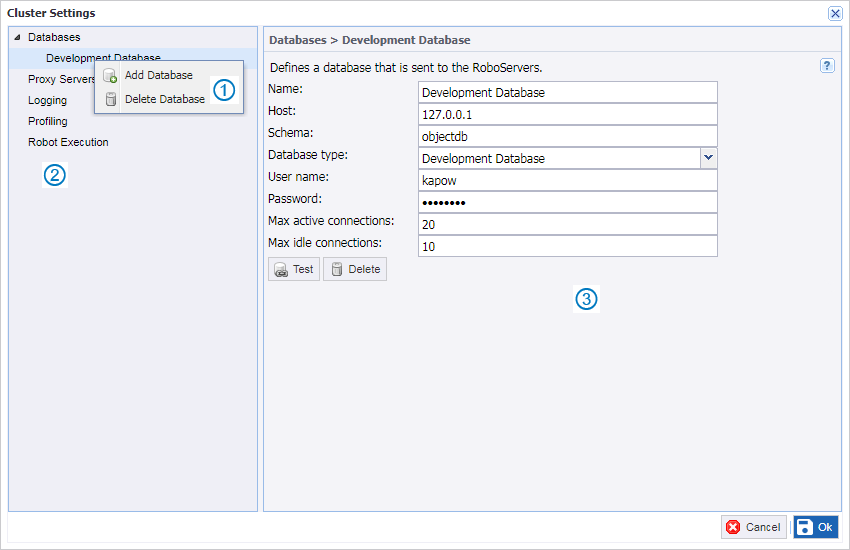The width and height of the screenshot is (850, 550).
Task: Click the Max active connections field
Action: coord(567,224)
